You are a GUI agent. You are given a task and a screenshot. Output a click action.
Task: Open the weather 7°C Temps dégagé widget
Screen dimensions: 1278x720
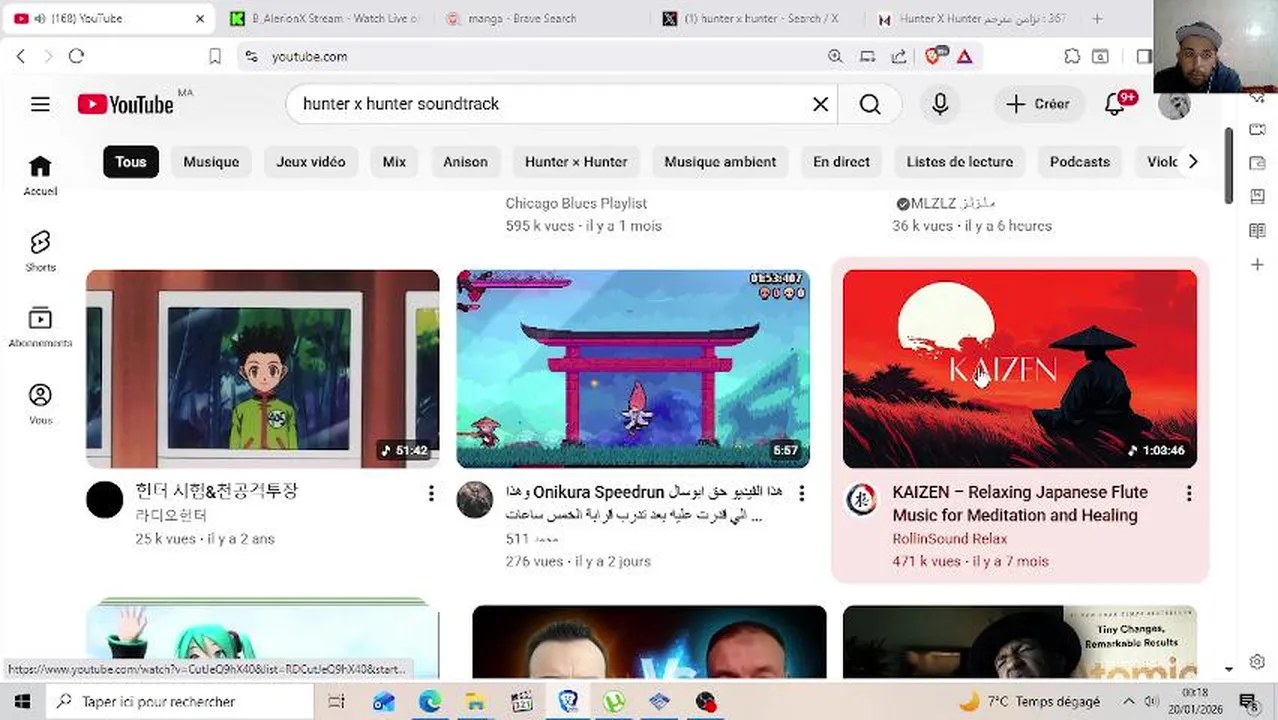1029,701
